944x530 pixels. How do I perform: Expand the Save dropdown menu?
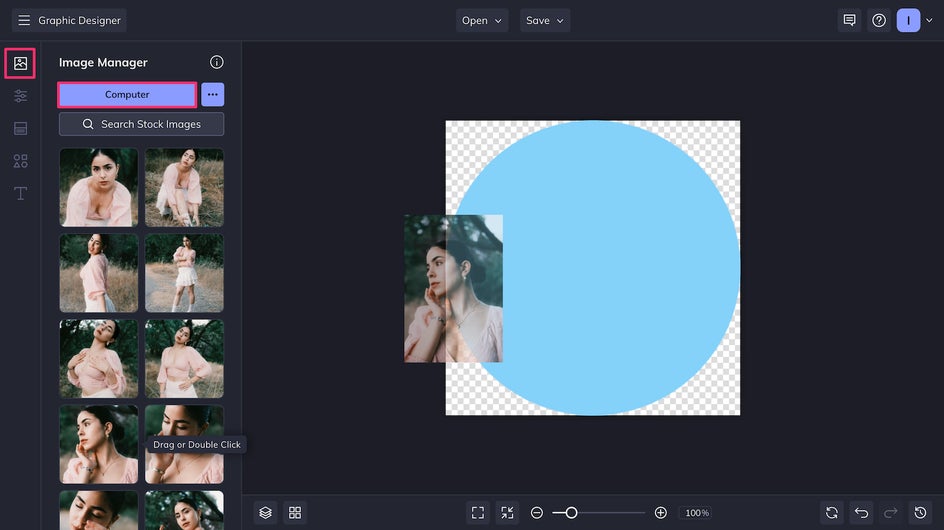point(545,20)
